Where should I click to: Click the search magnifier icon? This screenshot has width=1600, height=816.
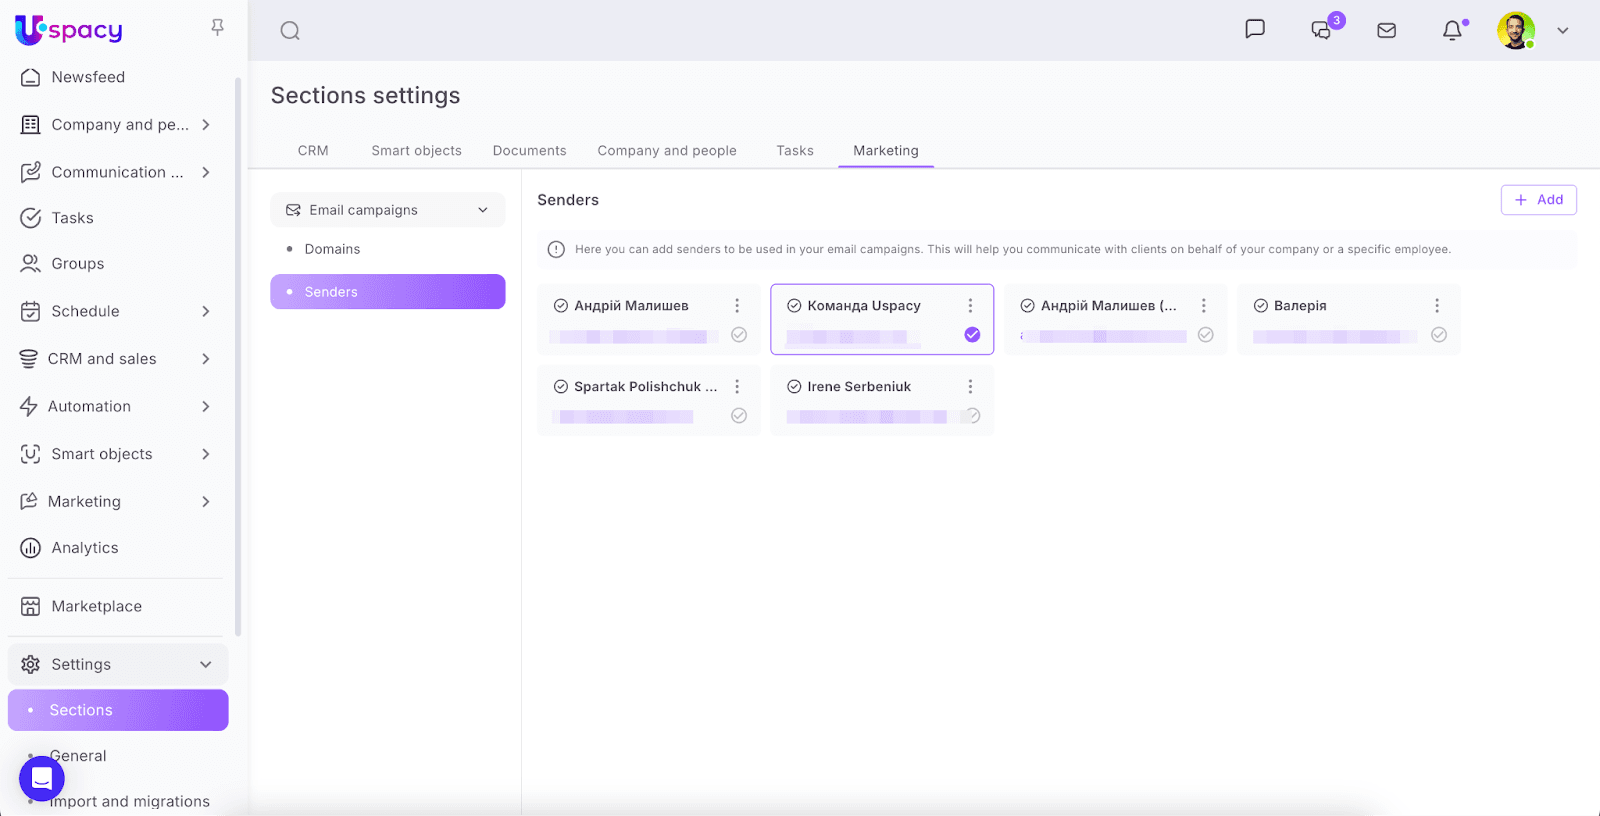point(290,31)
